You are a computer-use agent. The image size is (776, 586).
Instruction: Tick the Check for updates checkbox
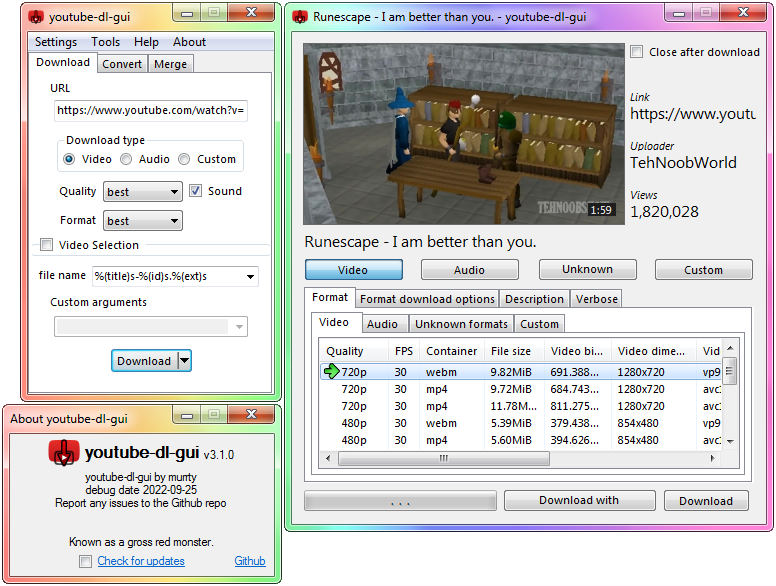click(85, 561)
